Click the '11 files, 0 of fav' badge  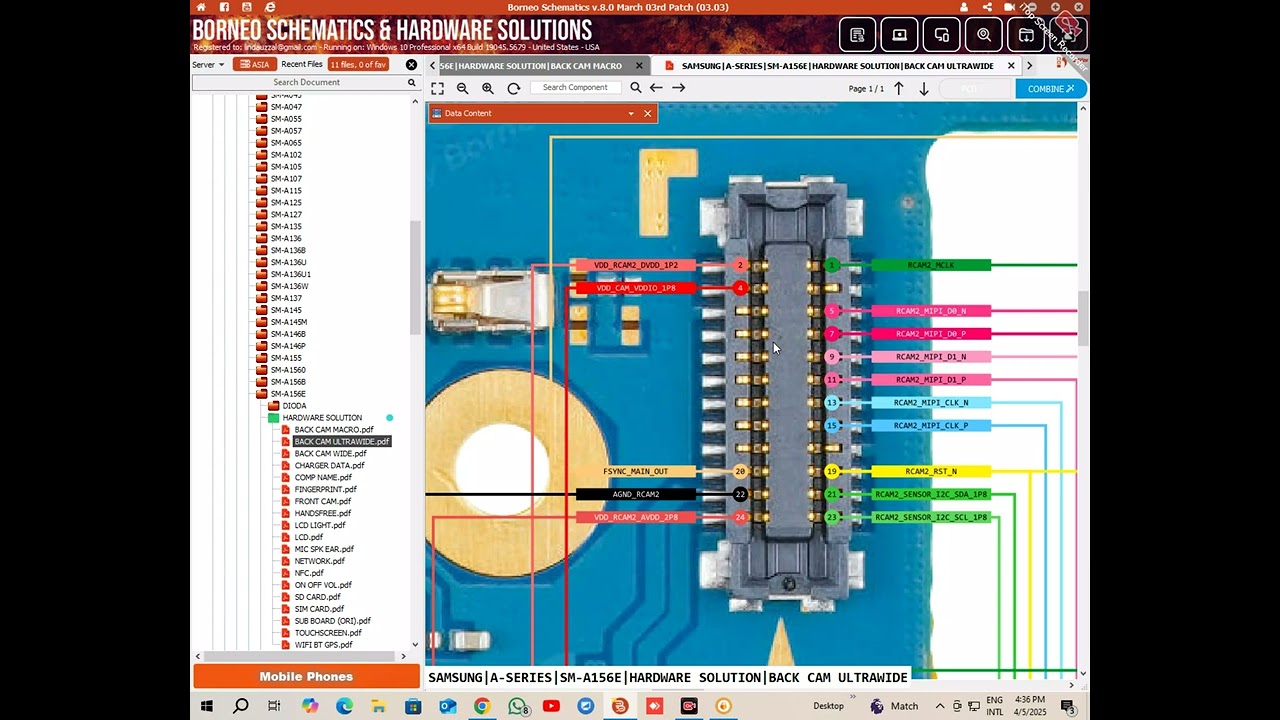[x=358, y=65]
